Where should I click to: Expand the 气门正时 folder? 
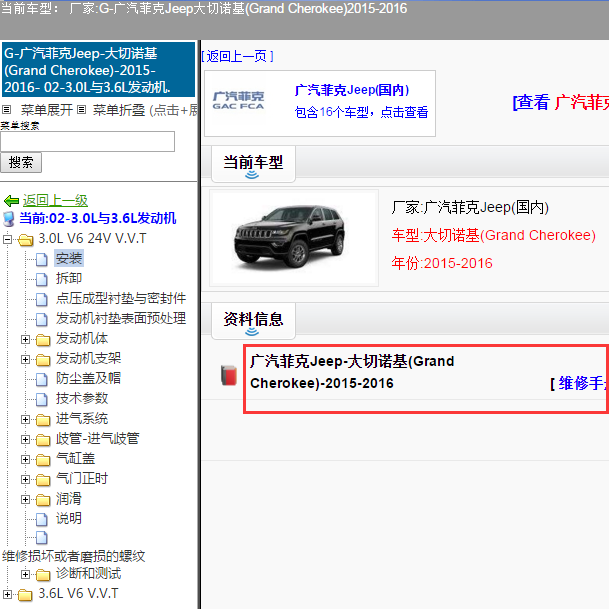coord(25,480)
